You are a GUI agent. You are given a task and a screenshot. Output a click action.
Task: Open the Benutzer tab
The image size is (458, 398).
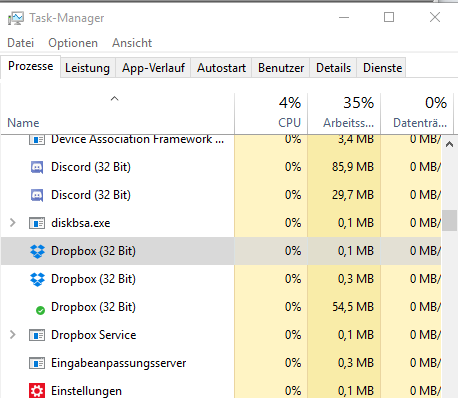point(281,68)
